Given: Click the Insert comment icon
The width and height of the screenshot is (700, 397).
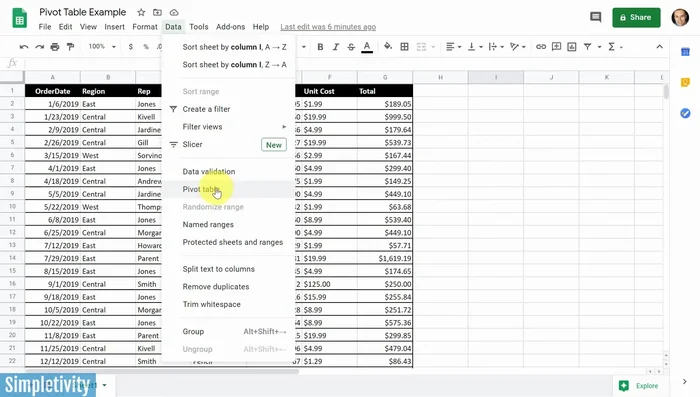Looking at the screenshot, I should [x=556, y=46].
